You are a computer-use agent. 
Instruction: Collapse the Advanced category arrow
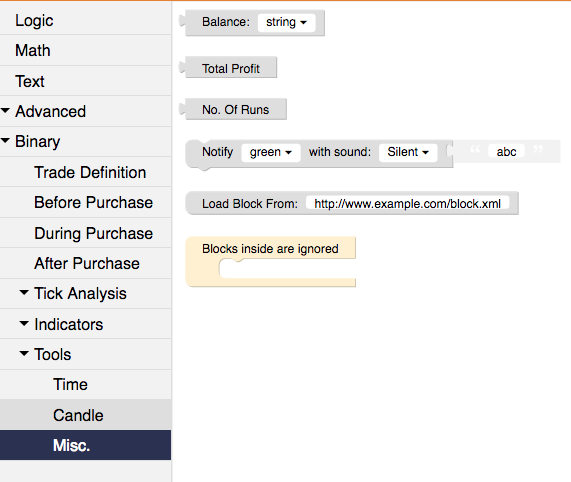click(5, 110)
